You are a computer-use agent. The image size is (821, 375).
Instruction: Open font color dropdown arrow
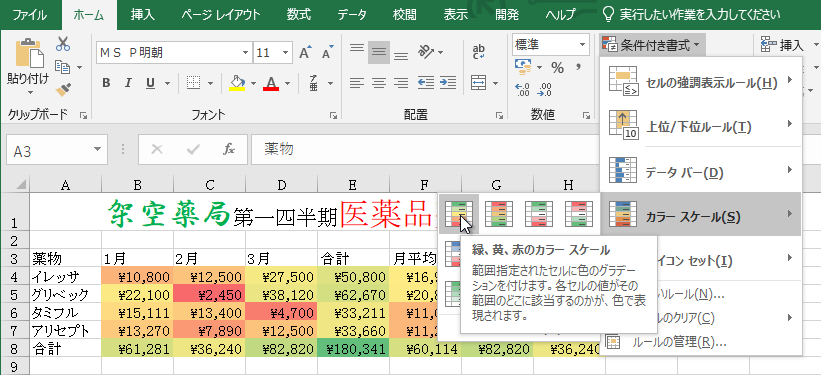pyautogui.click(x=287, y=83)
